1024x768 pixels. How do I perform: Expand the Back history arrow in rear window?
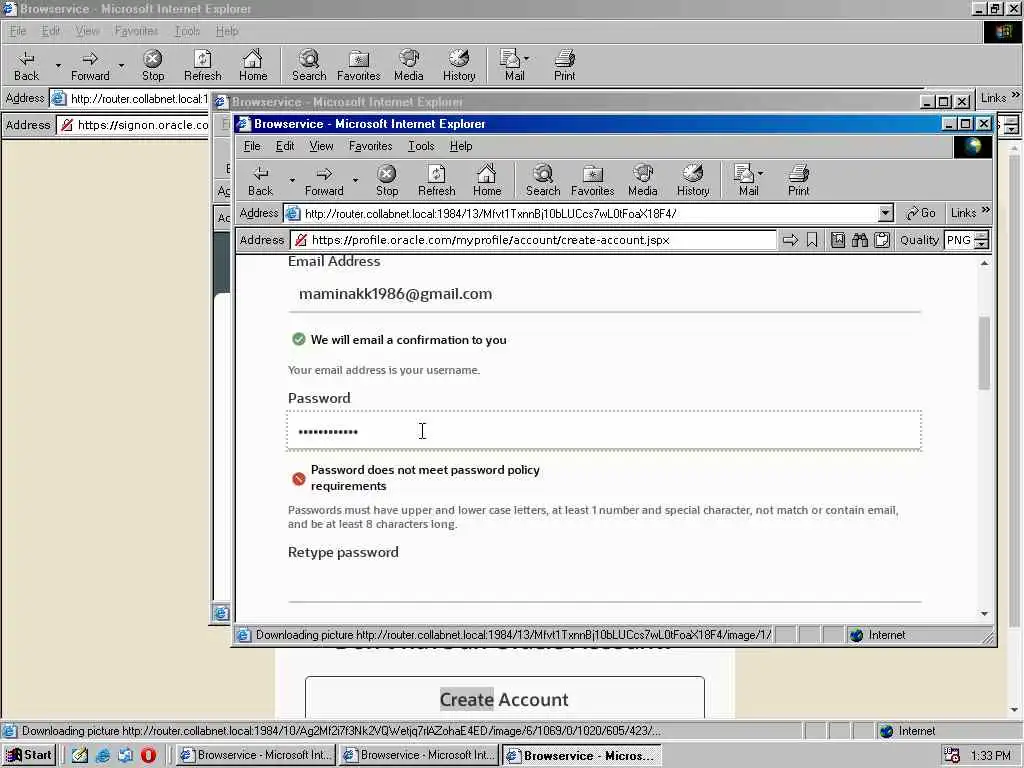pyautogui.click(x=58, y=65)
